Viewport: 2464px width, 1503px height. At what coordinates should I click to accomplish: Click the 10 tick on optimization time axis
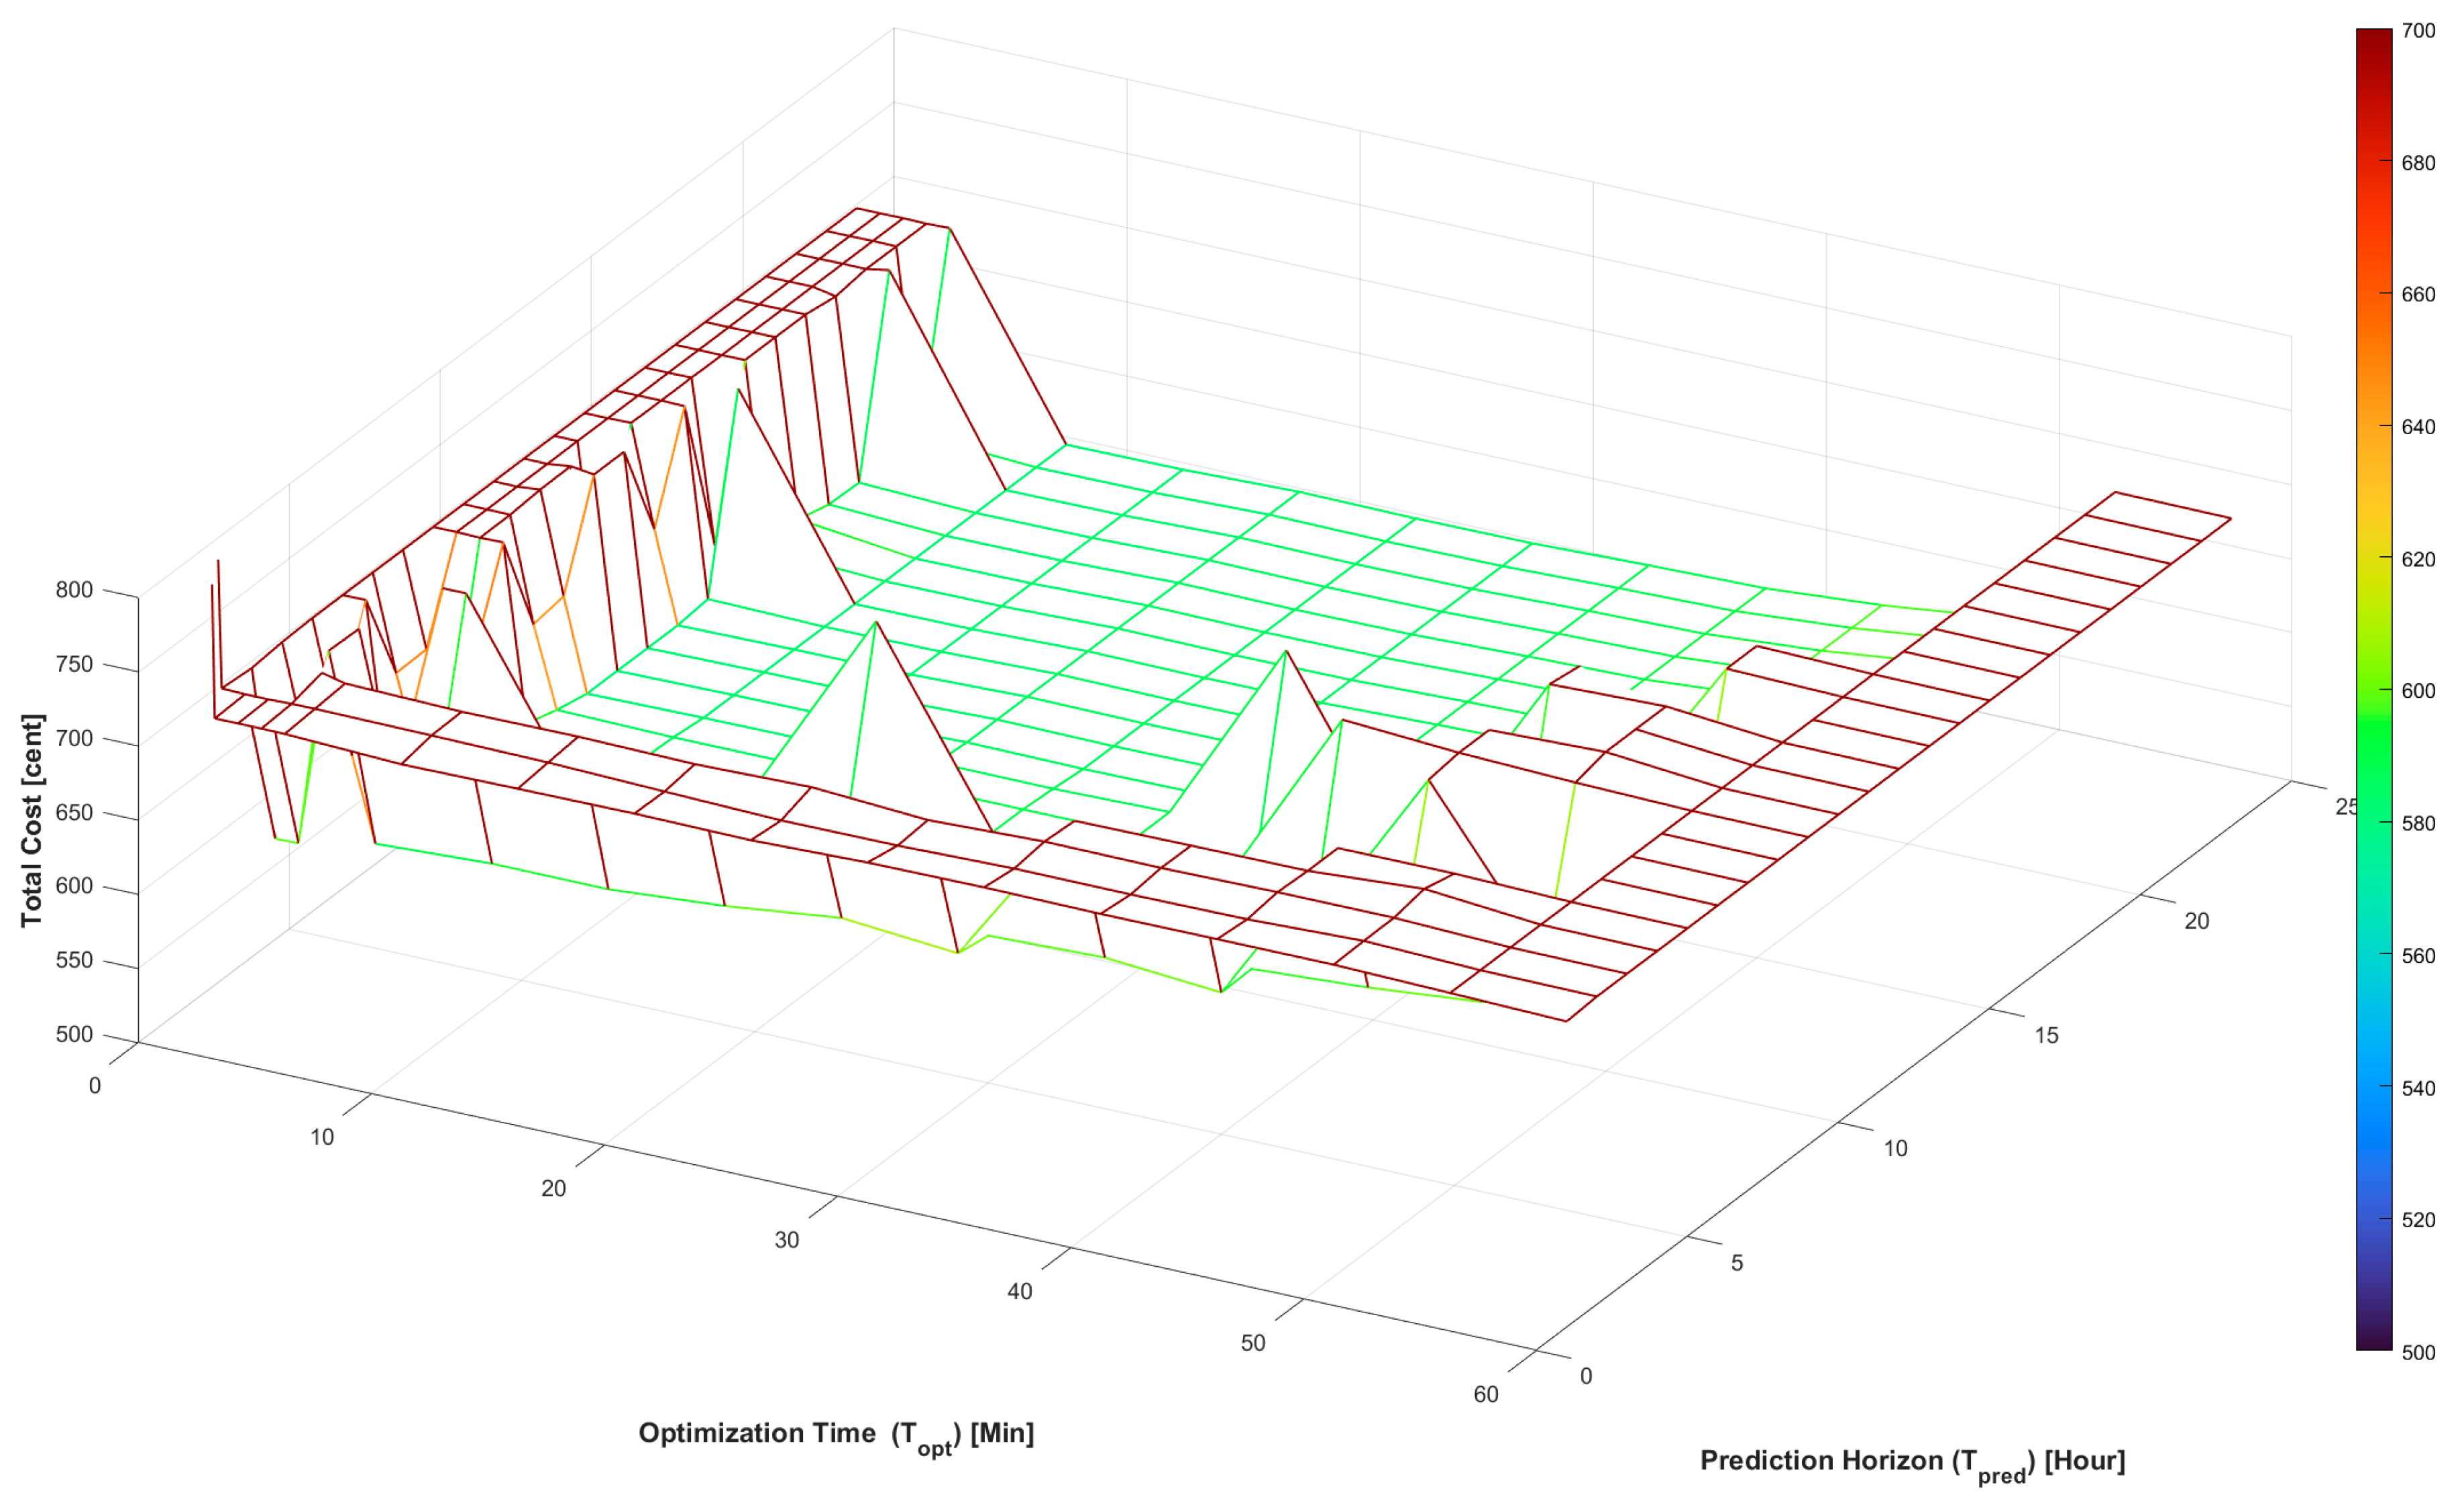[322, 1137]
